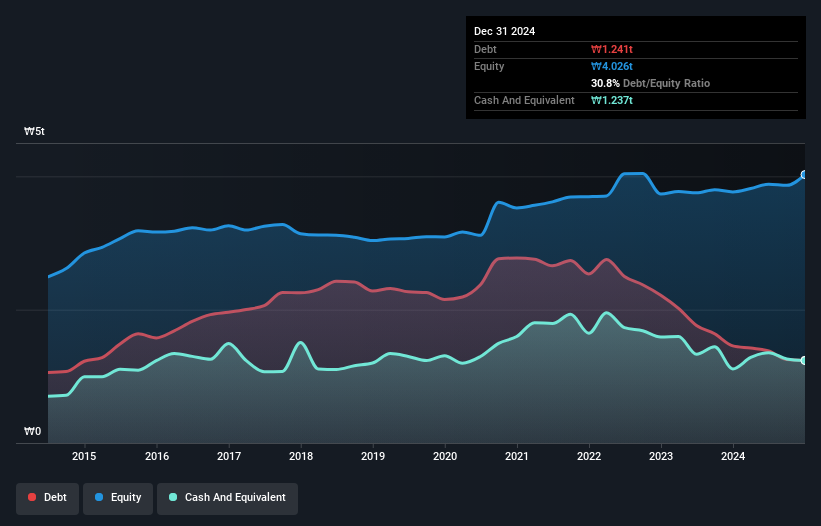Toggle the Equity series legend button
This screenshot has width=821, height=526.
click(118, 498)
